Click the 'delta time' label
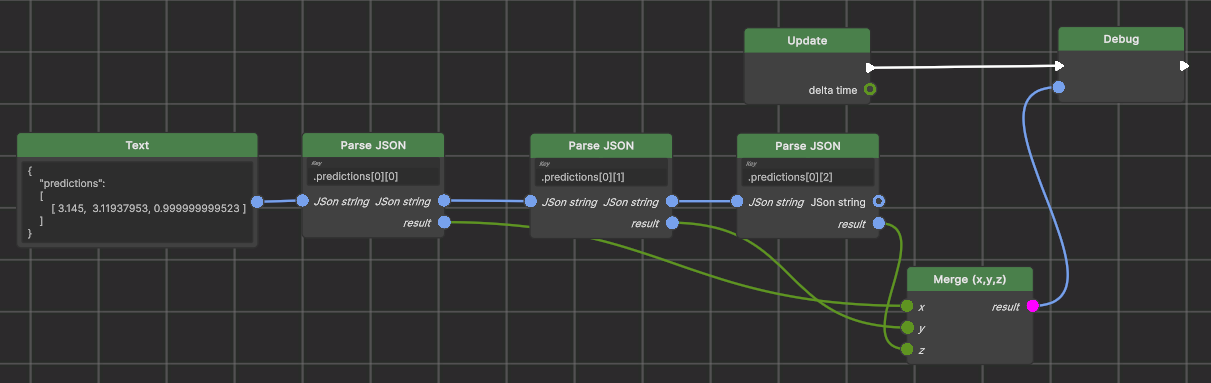The image size is (1211, 383). tap(833, 90)
